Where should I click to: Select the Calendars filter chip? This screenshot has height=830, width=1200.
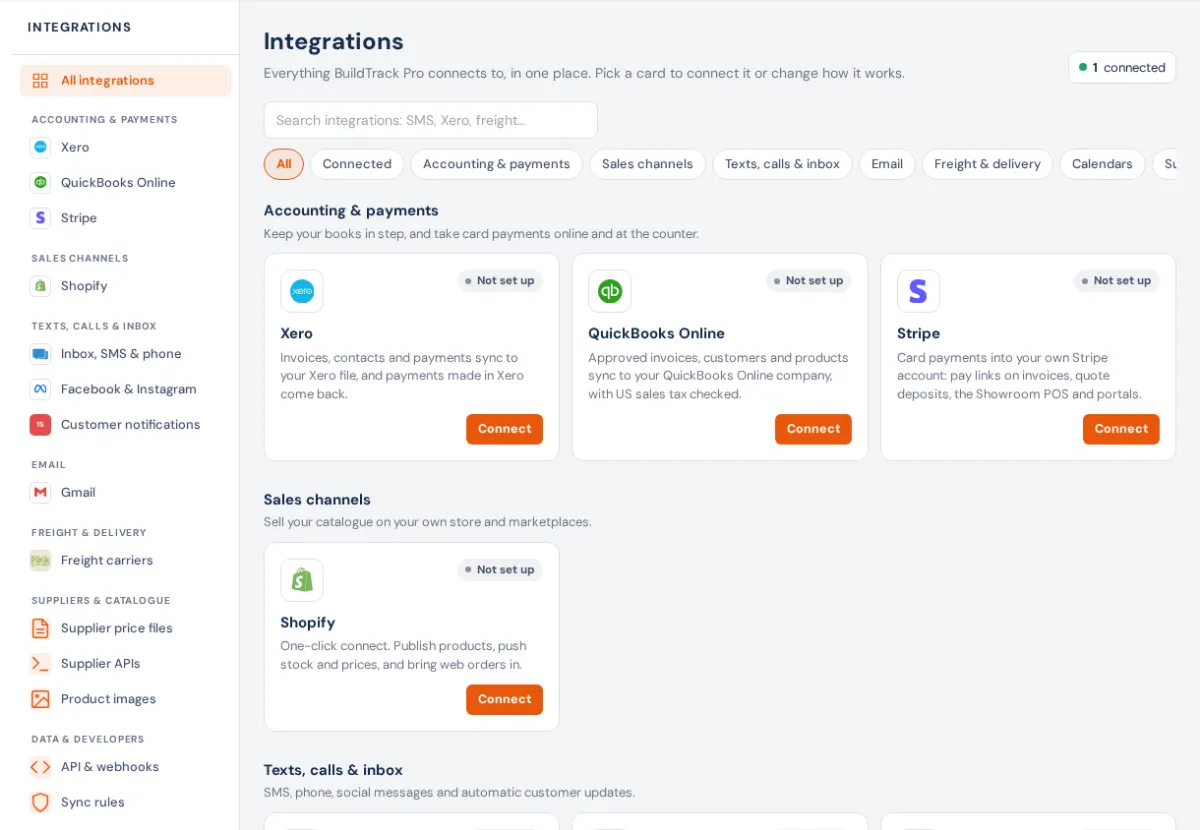1102,164
